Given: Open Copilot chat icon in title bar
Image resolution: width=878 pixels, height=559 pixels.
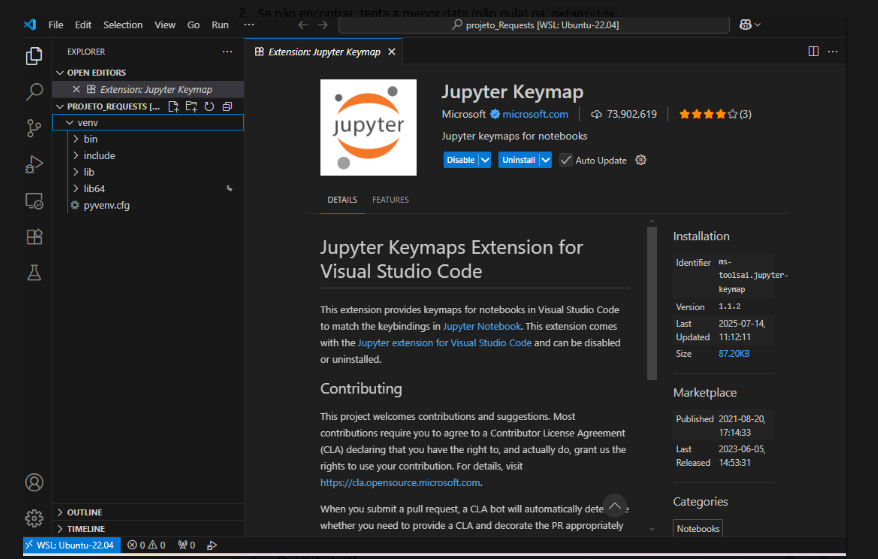Looking at the screenshot, I should tap(745, 25).
